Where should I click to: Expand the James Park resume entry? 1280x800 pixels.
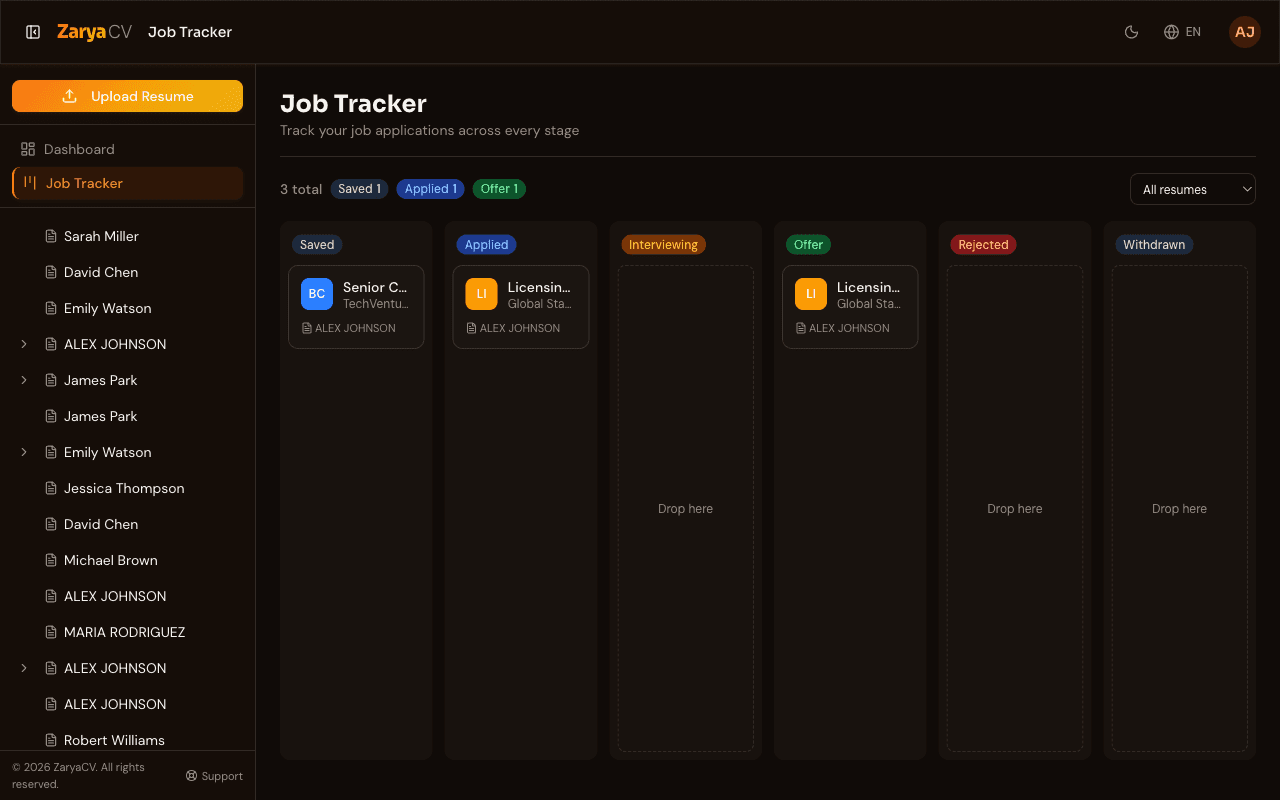point(24,379)
